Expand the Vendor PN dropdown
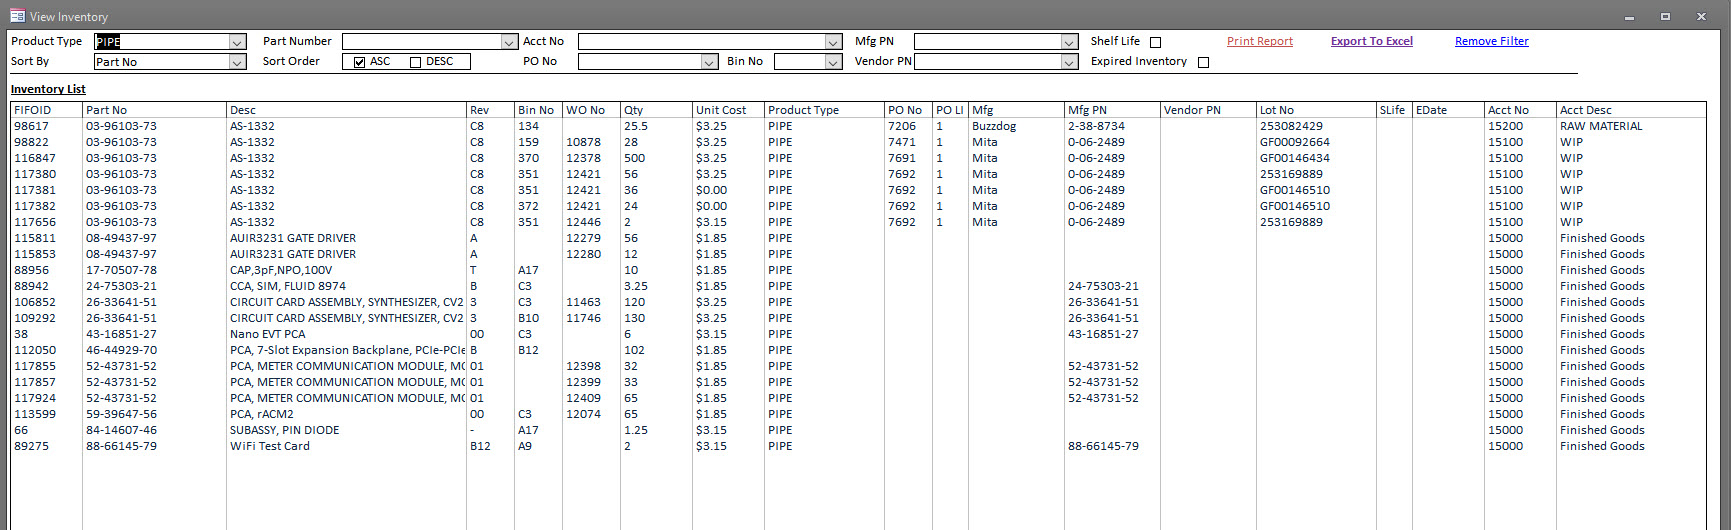 (1070, 62)
